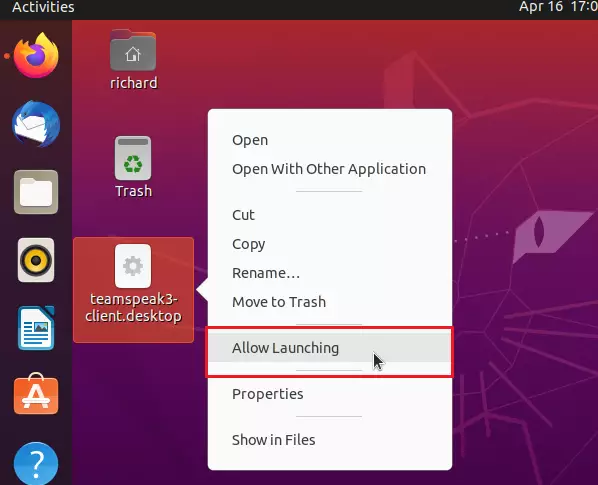Select the richard home folder icon
Screen dimensions: 598x485
point(133,59)
